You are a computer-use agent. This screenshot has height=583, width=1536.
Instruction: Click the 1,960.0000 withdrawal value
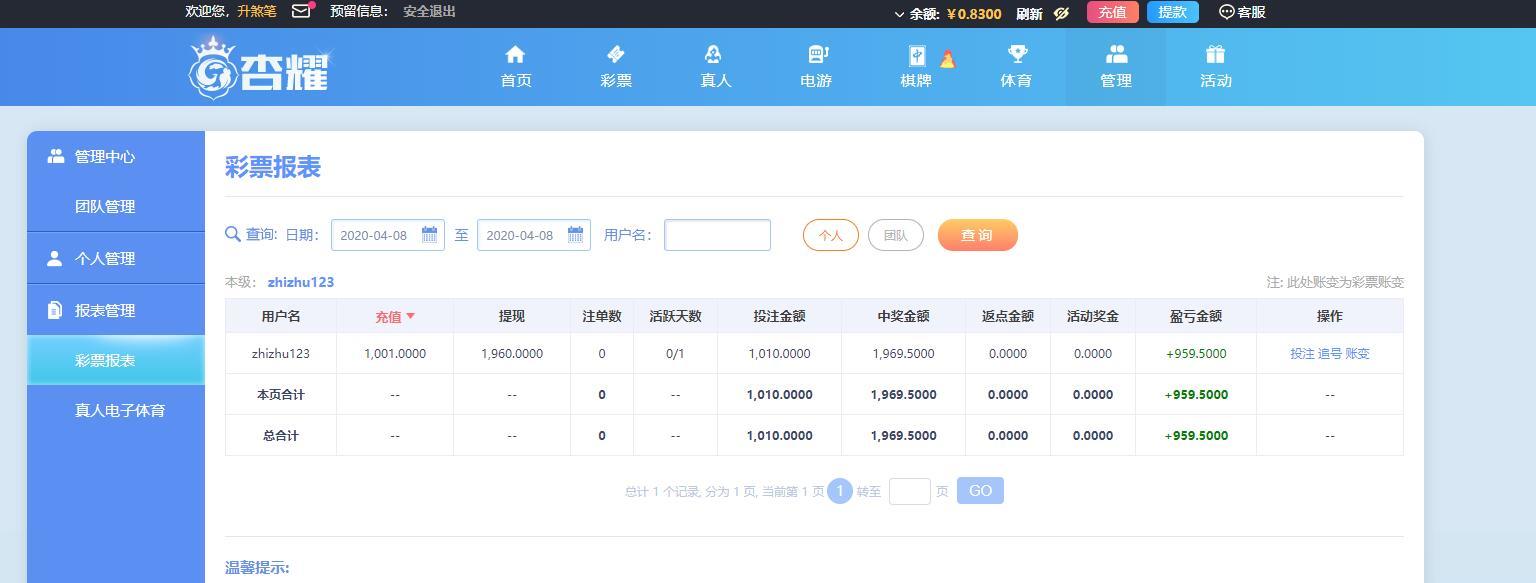tap(512, 354)
